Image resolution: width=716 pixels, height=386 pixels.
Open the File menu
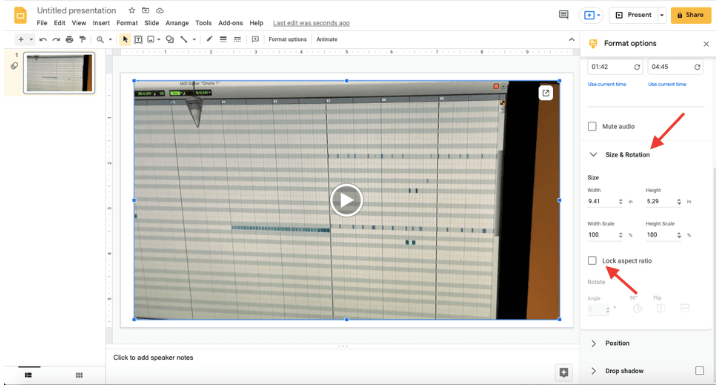(x=42, y=23)
